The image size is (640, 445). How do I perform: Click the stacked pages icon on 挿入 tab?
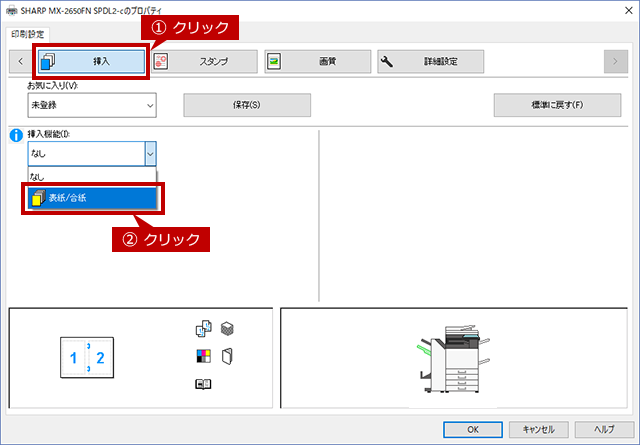tap(48, 62)
